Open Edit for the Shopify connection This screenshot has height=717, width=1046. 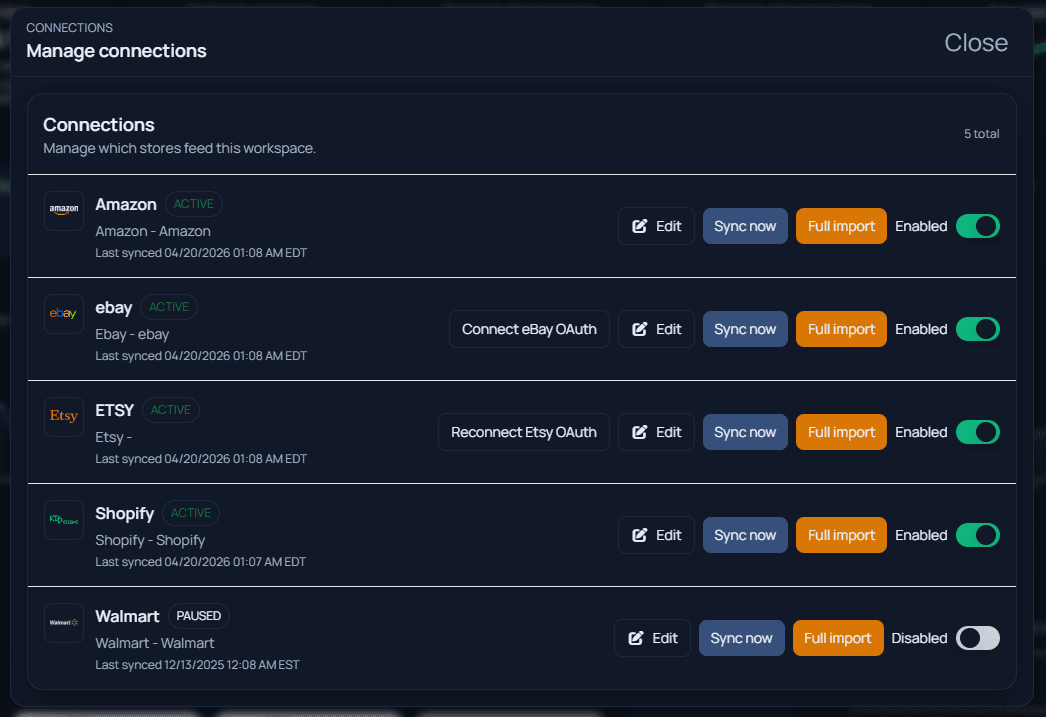[x=656, y=535]
